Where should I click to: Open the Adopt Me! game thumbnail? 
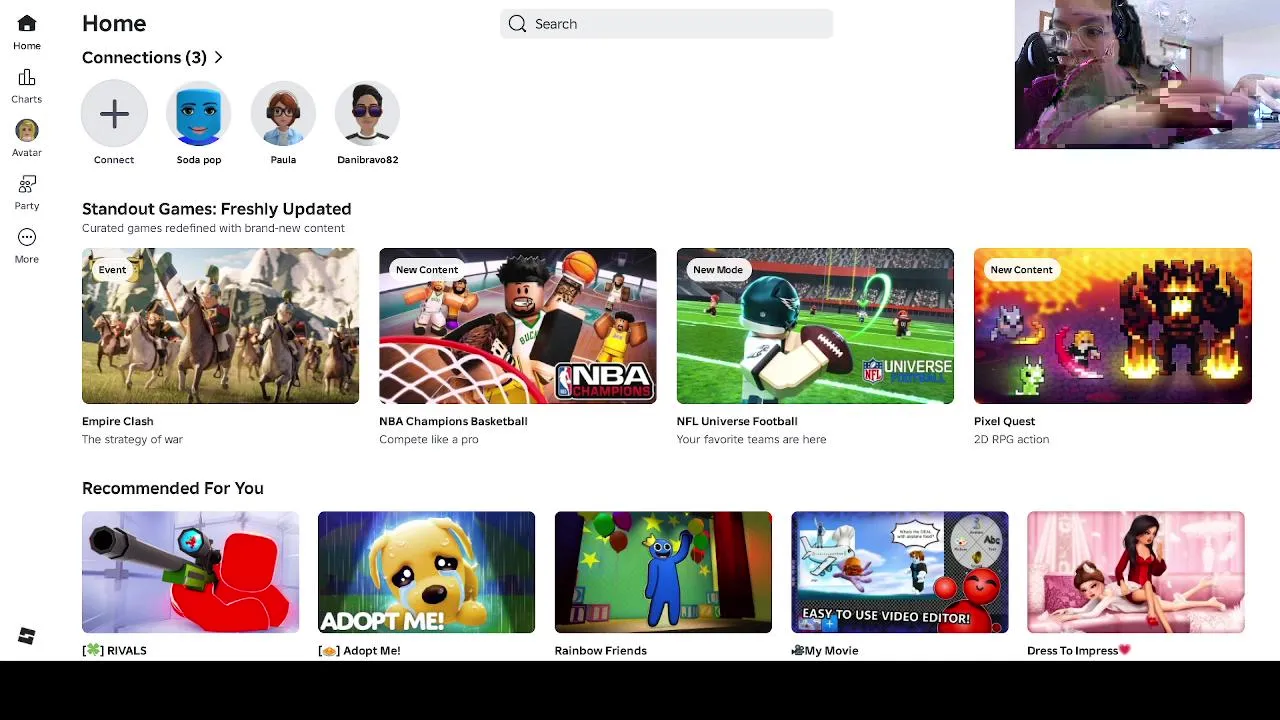pyautogui.click(x=426, y=572)
